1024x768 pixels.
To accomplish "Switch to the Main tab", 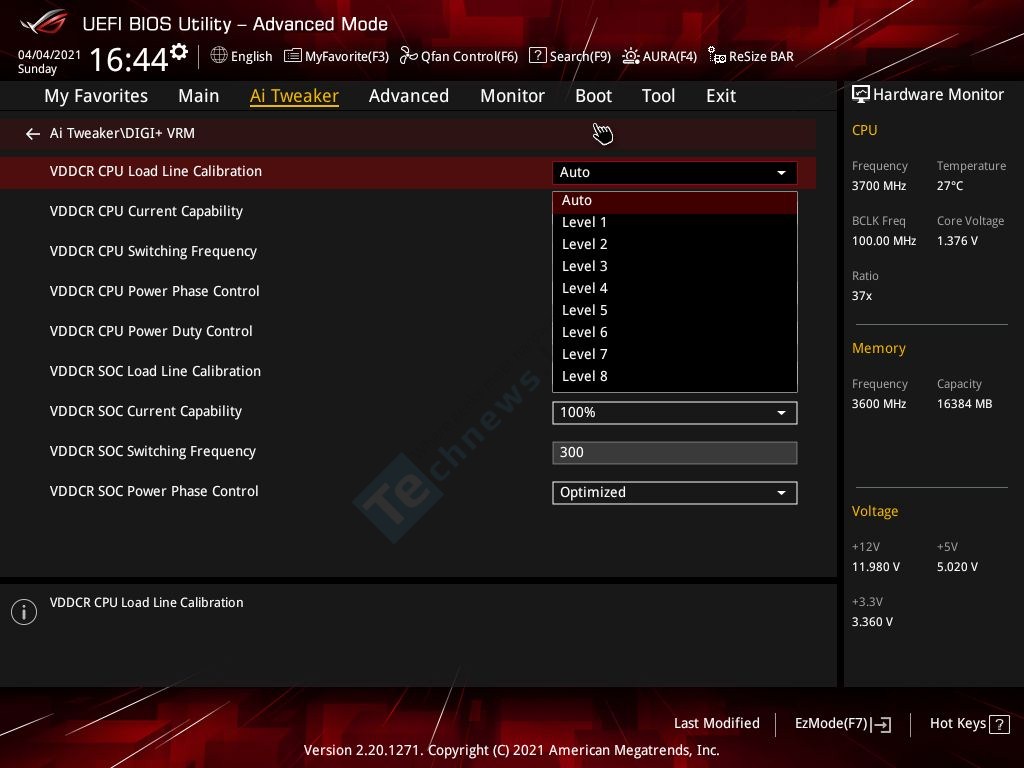I will coord(199,96).
